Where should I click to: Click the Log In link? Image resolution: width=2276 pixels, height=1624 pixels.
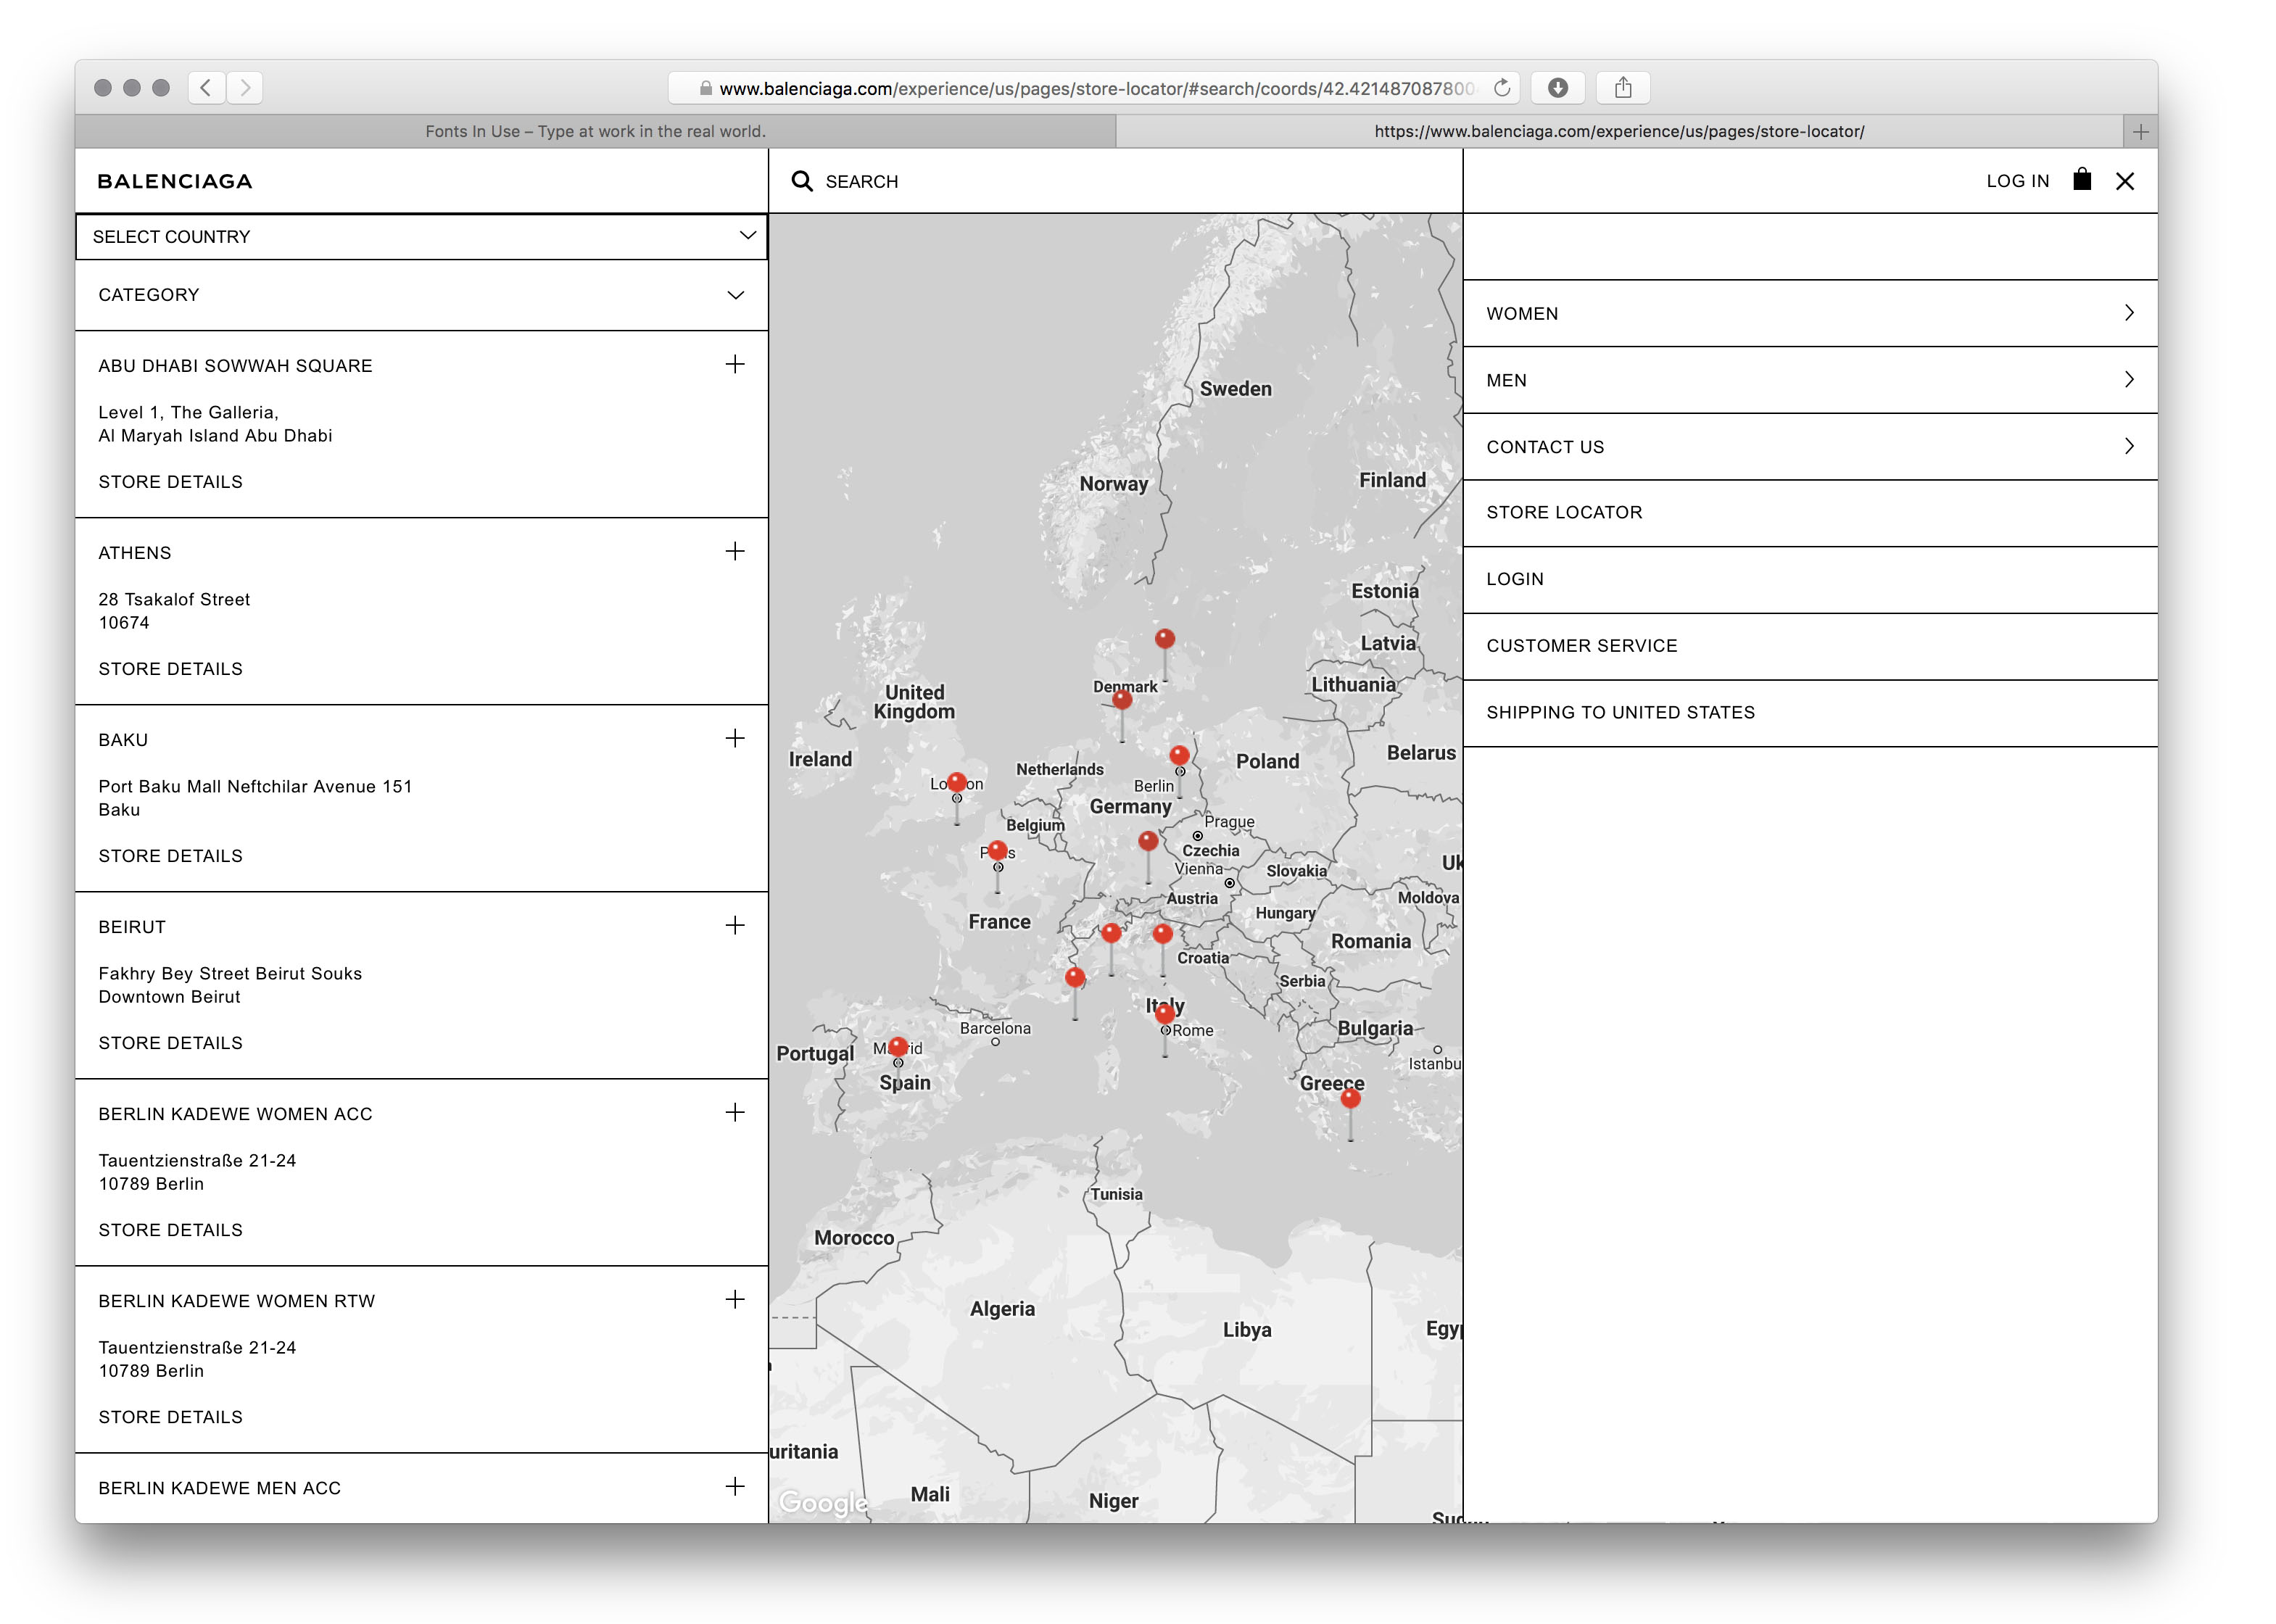pos(2017,181)
